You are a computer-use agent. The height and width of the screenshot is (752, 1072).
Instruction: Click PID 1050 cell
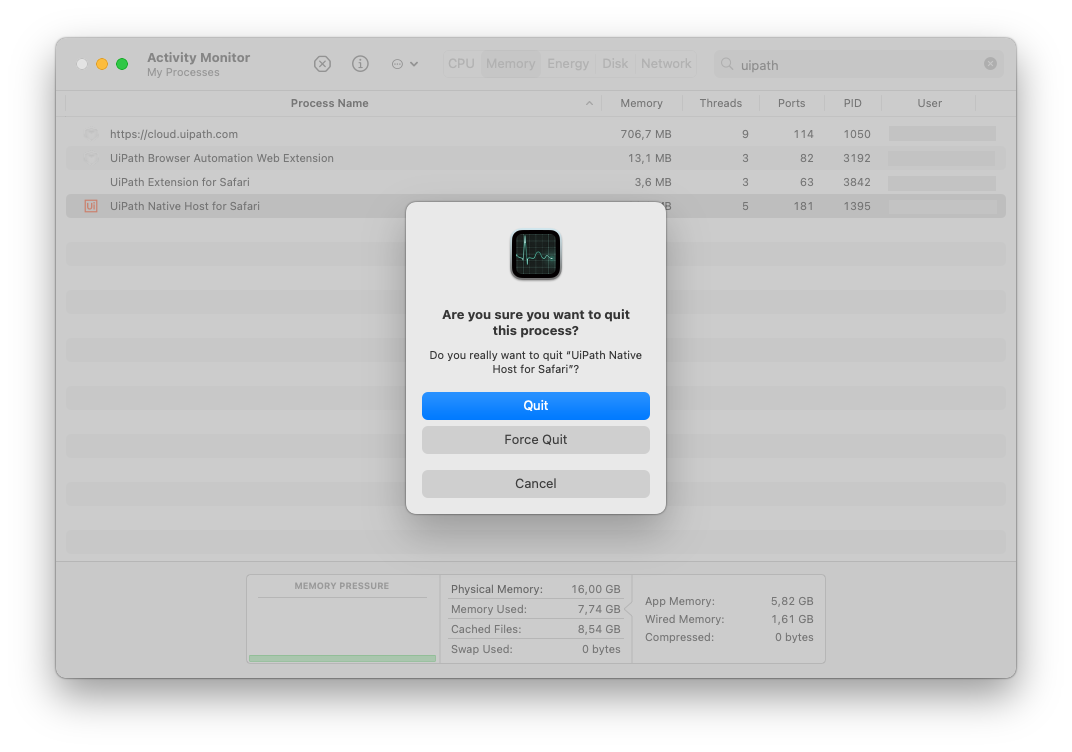(x=857, y=134)
